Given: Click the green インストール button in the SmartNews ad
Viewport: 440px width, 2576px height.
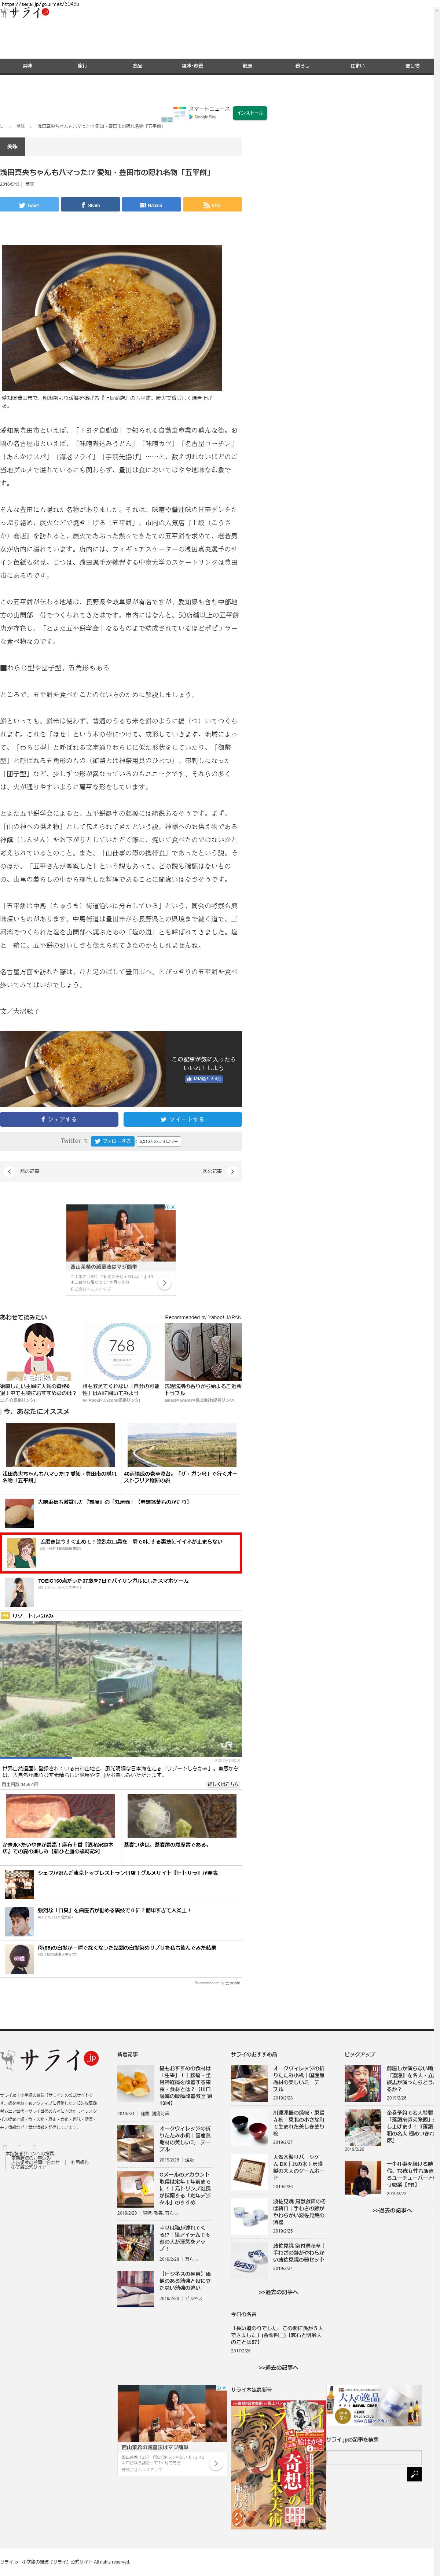Looking at the screenshot, I should (250, 113).
